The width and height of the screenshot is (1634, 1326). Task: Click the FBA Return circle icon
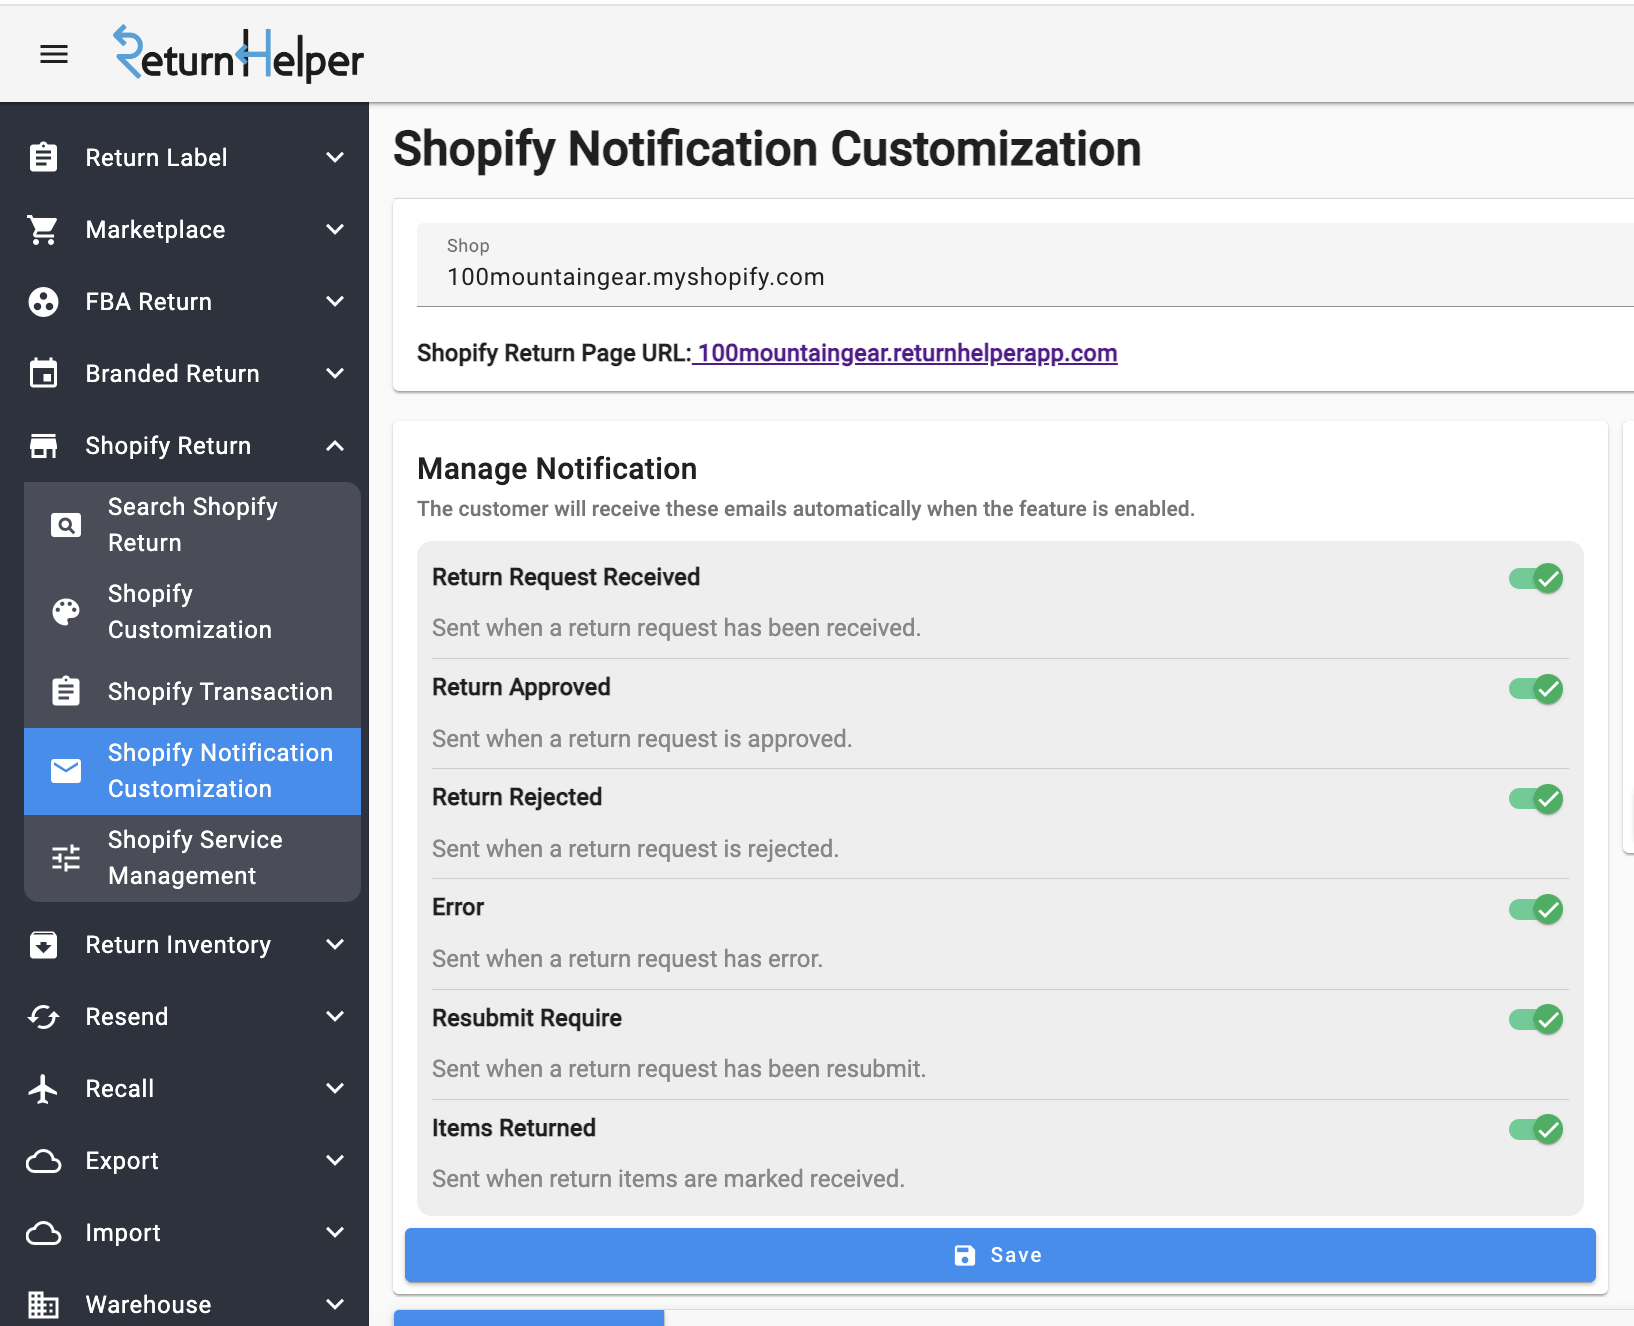pos(44,302)
